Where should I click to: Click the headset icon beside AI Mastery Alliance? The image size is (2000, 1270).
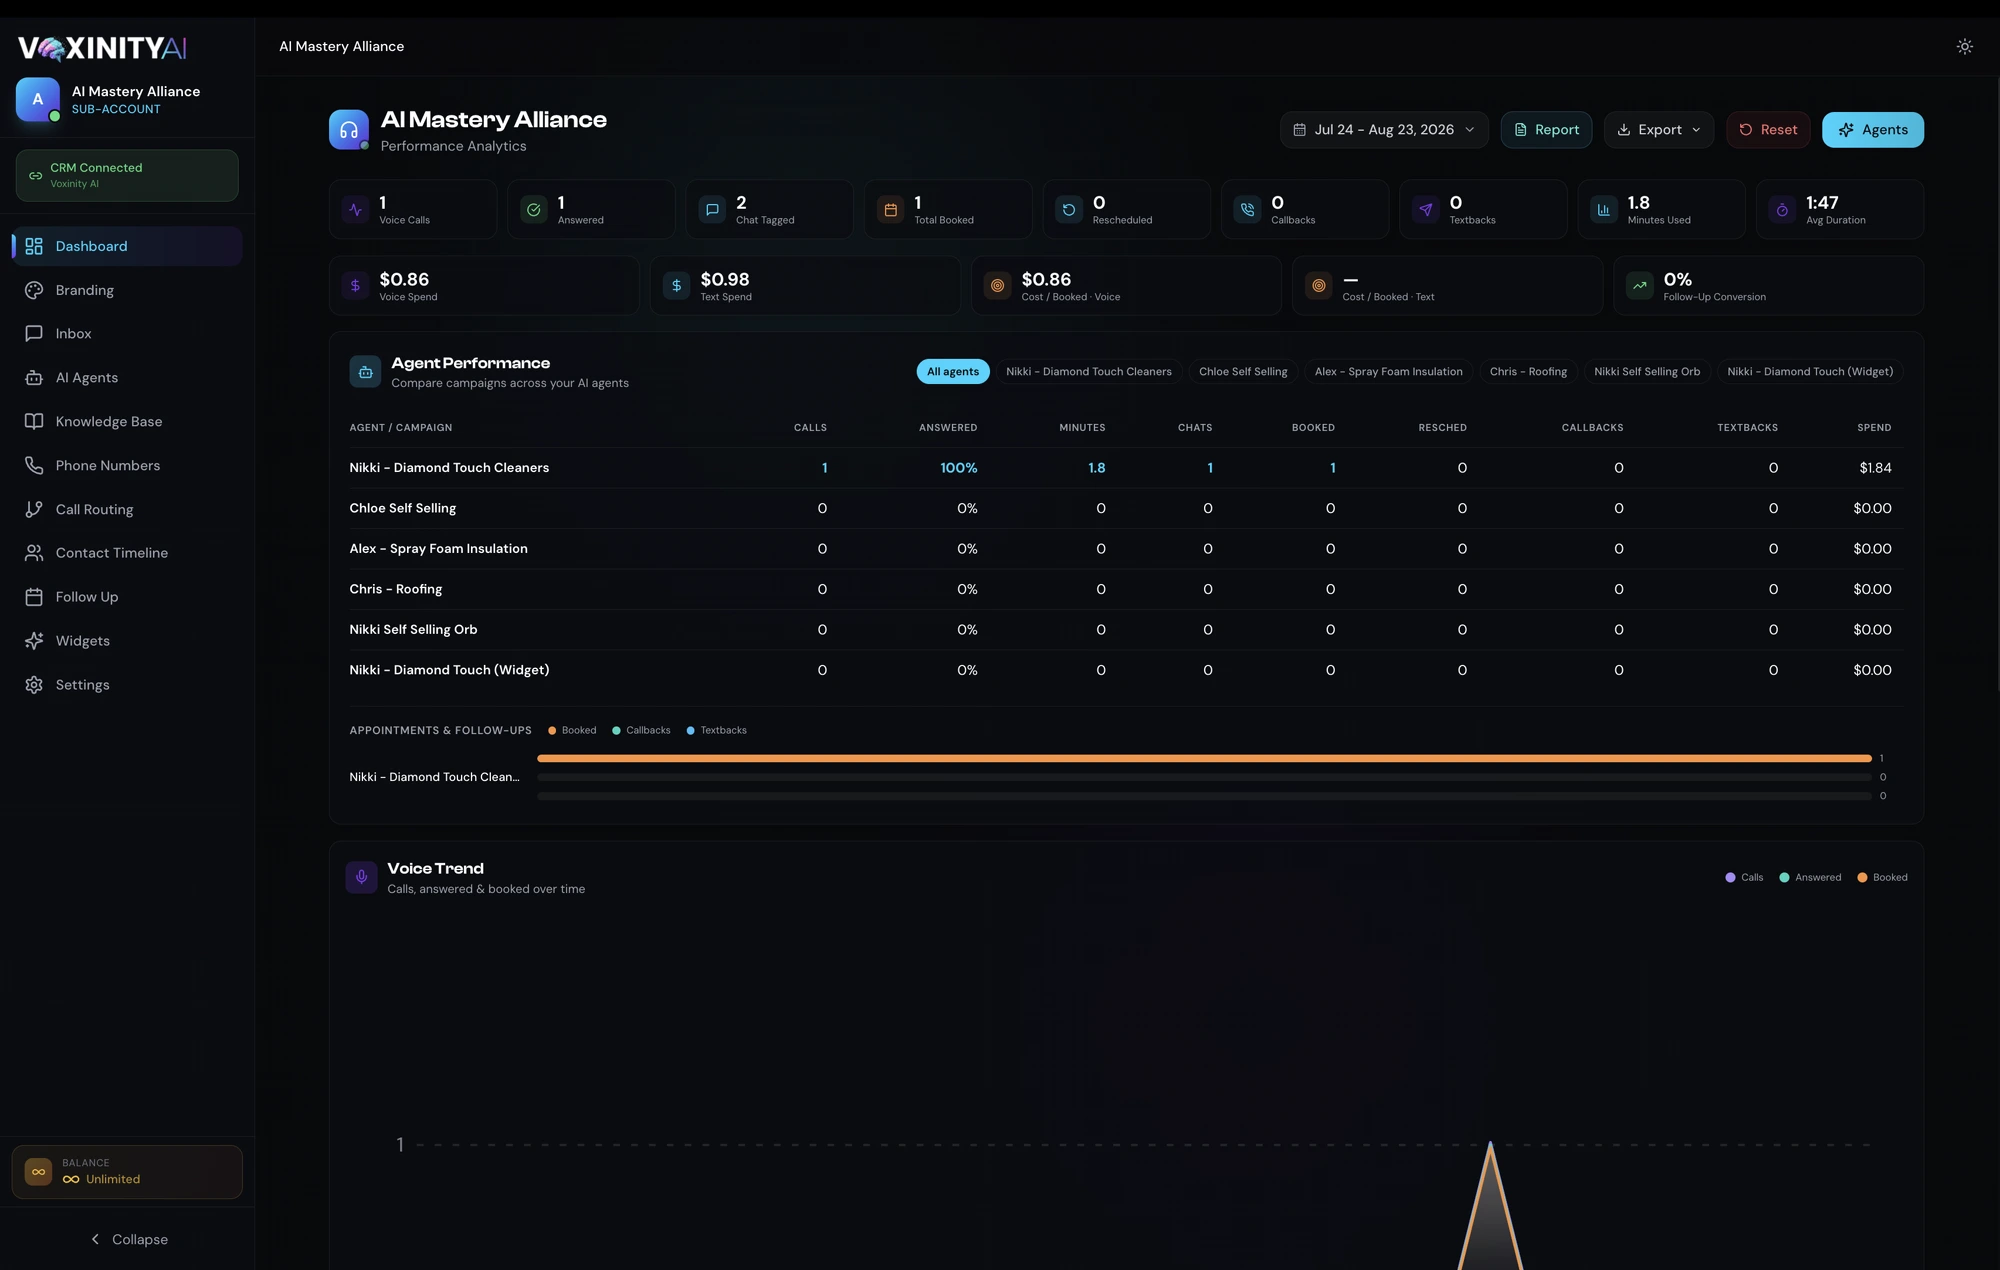(x=349, y=130)
